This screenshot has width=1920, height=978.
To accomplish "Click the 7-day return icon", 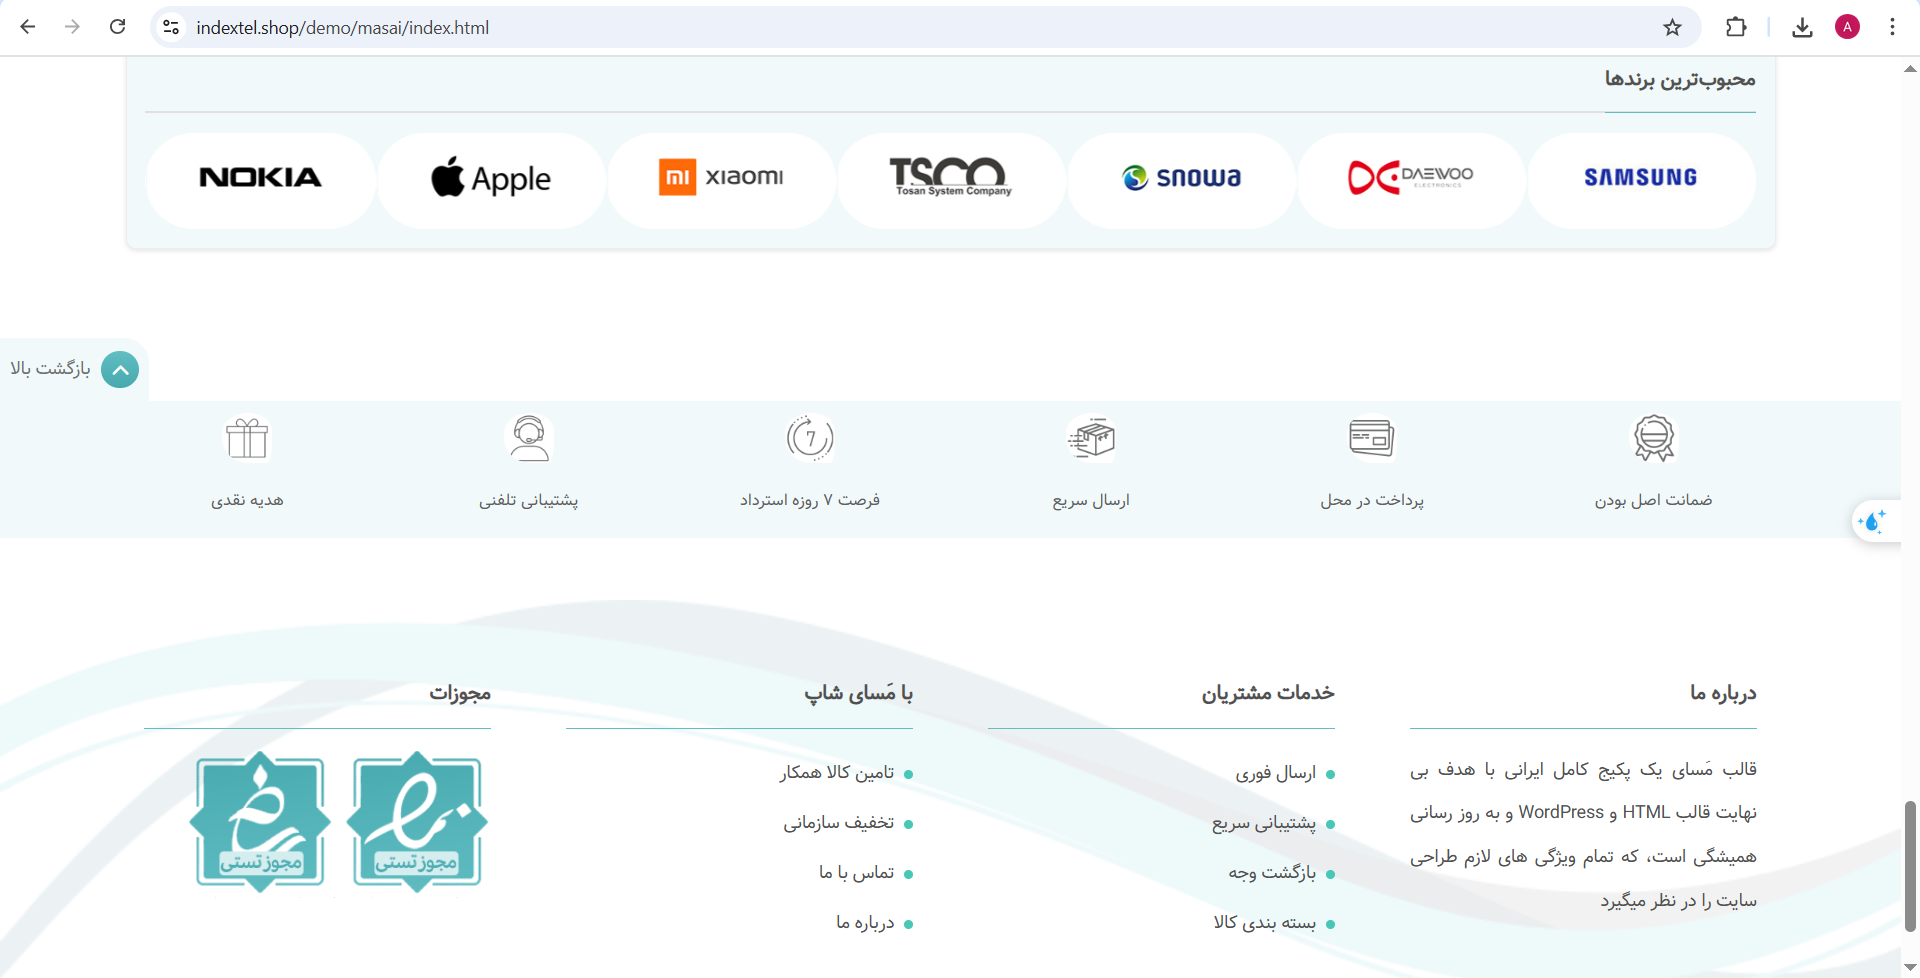I will pyautogui.click(x=810, y=438).
